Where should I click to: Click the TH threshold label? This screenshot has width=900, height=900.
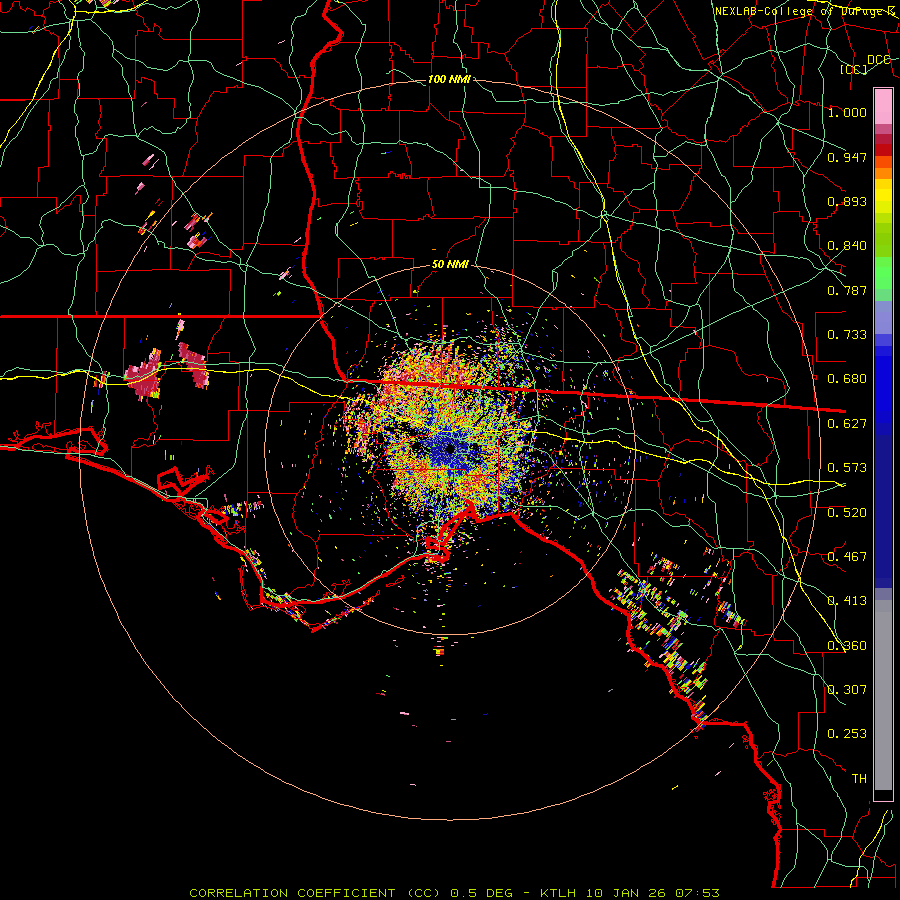859,779
